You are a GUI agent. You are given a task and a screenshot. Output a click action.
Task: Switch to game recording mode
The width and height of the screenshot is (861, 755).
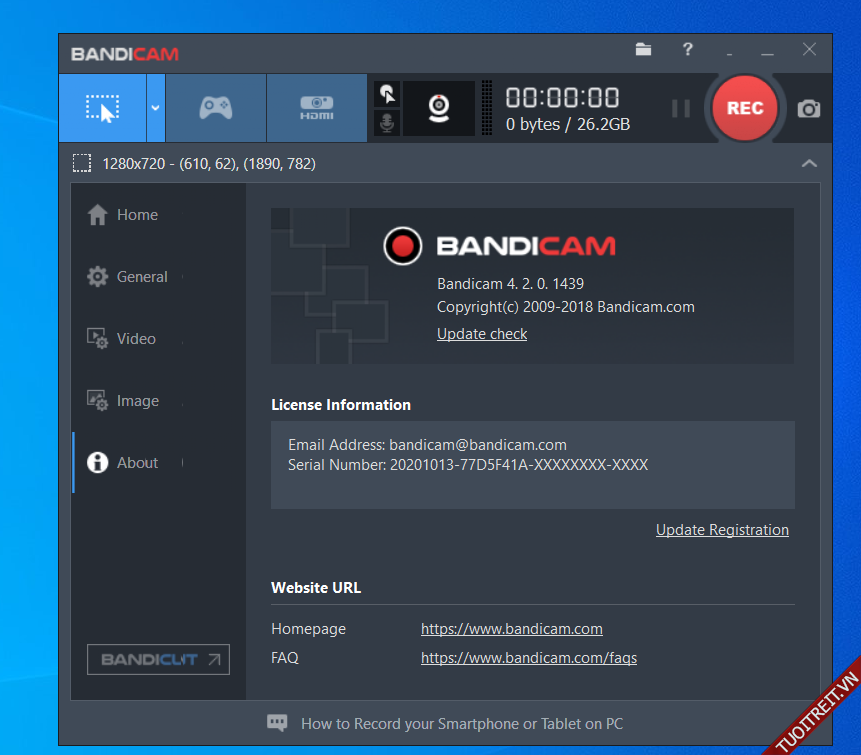[x=216, y=108]
